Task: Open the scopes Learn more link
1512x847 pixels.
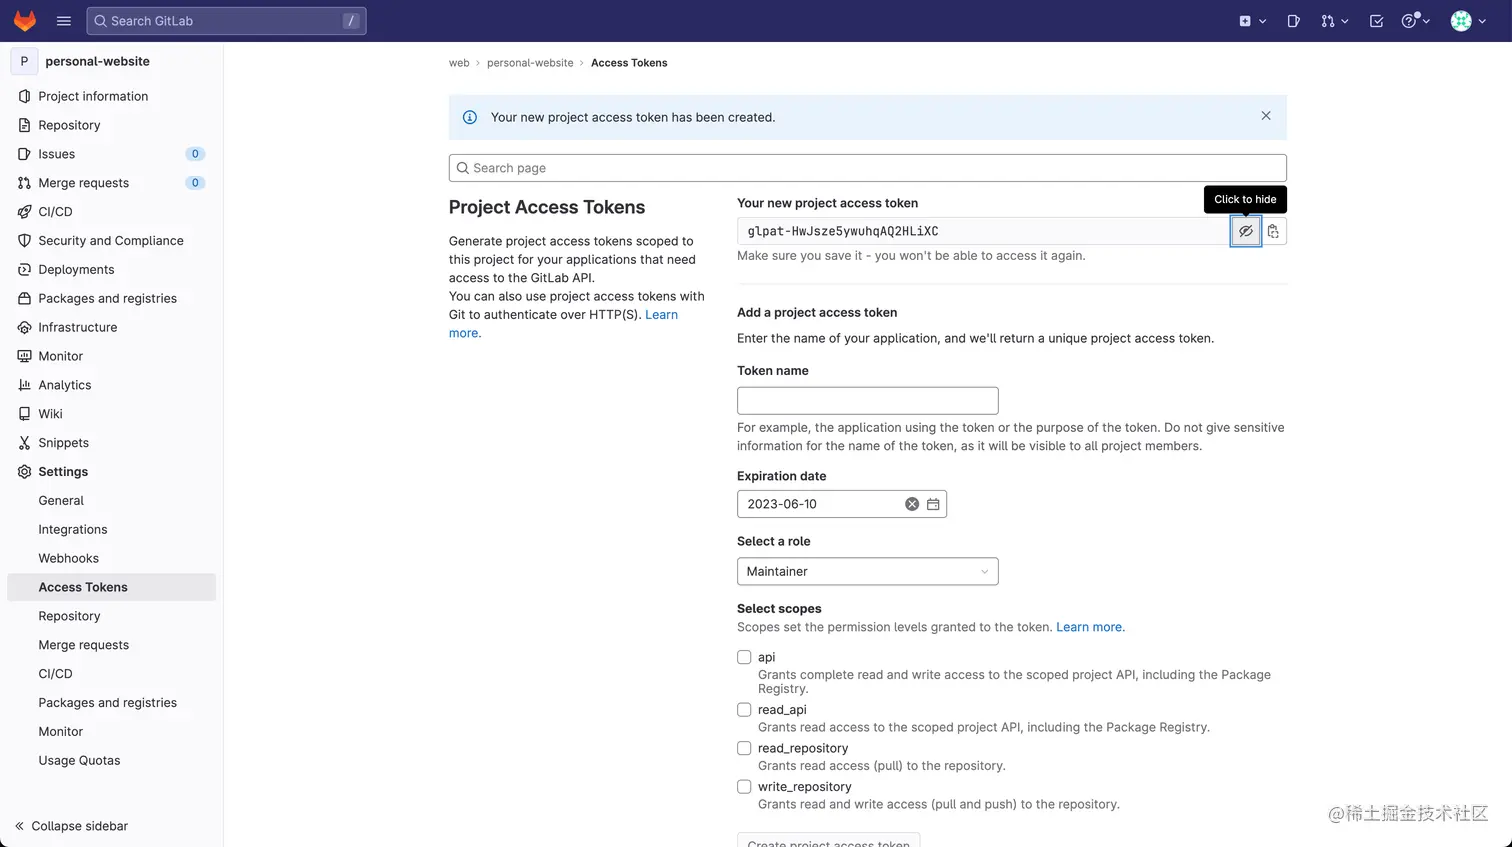Action: pyautogui.click(x=1090, y=627)
